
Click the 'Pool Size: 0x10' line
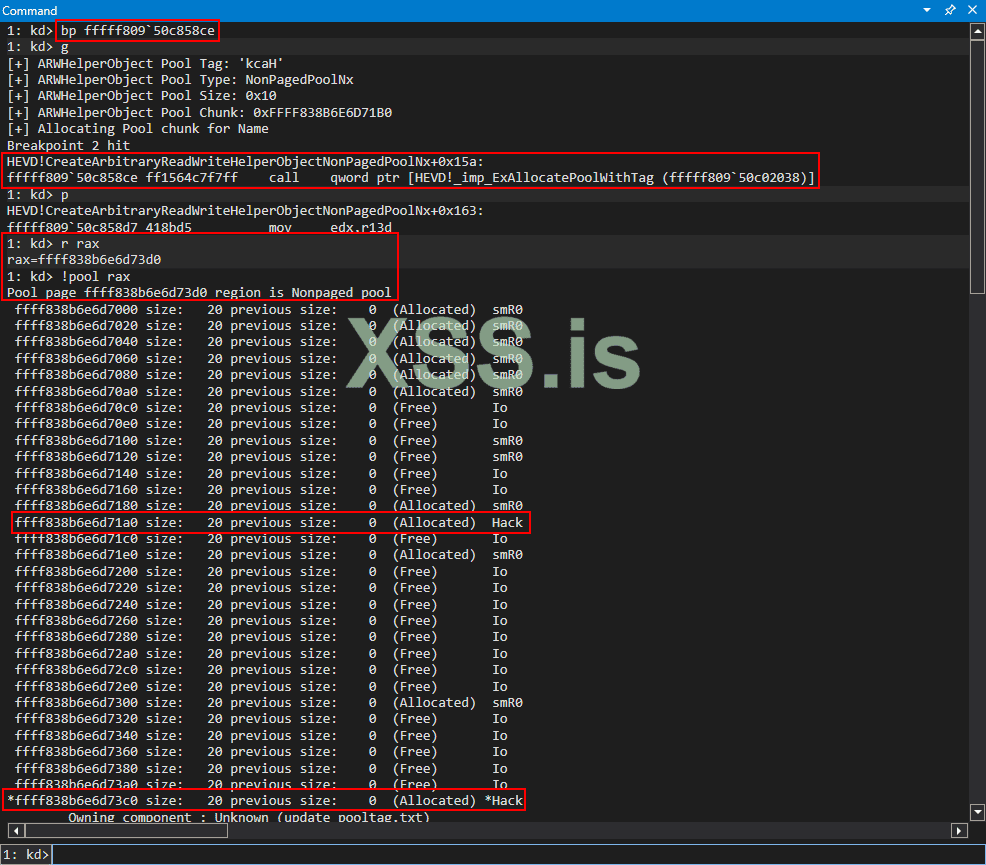click(x=141, y=96)
